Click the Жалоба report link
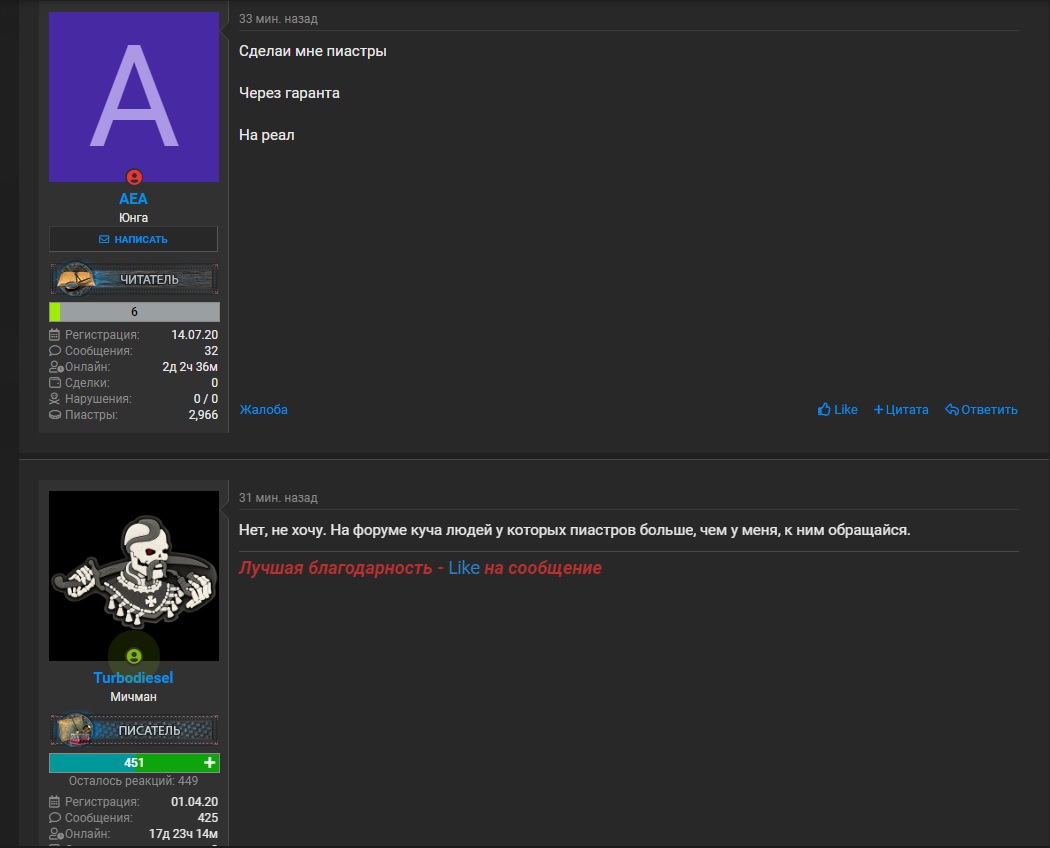This screenshot has width=1050, height=848. coord(264,409)
